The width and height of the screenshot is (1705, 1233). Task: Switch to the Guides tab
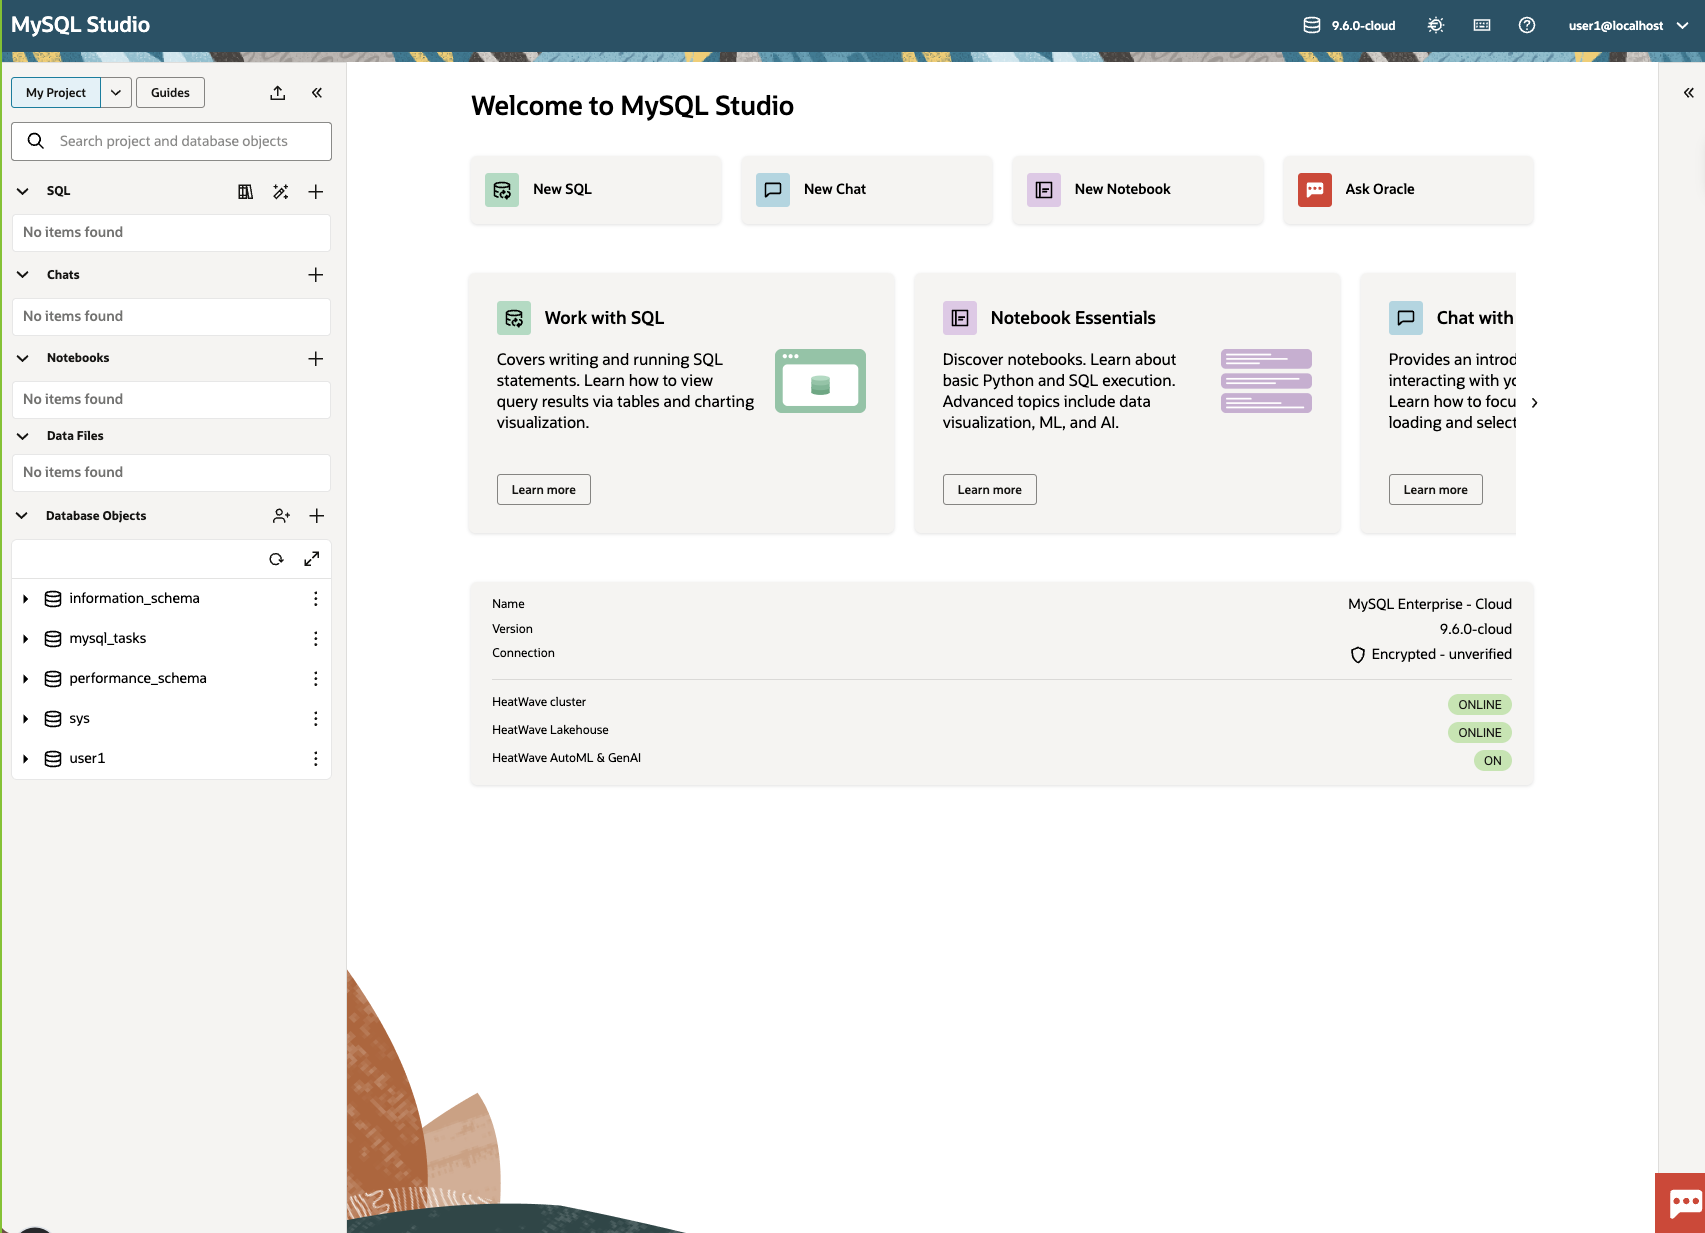pyautogui.click(x=170, y=93)
